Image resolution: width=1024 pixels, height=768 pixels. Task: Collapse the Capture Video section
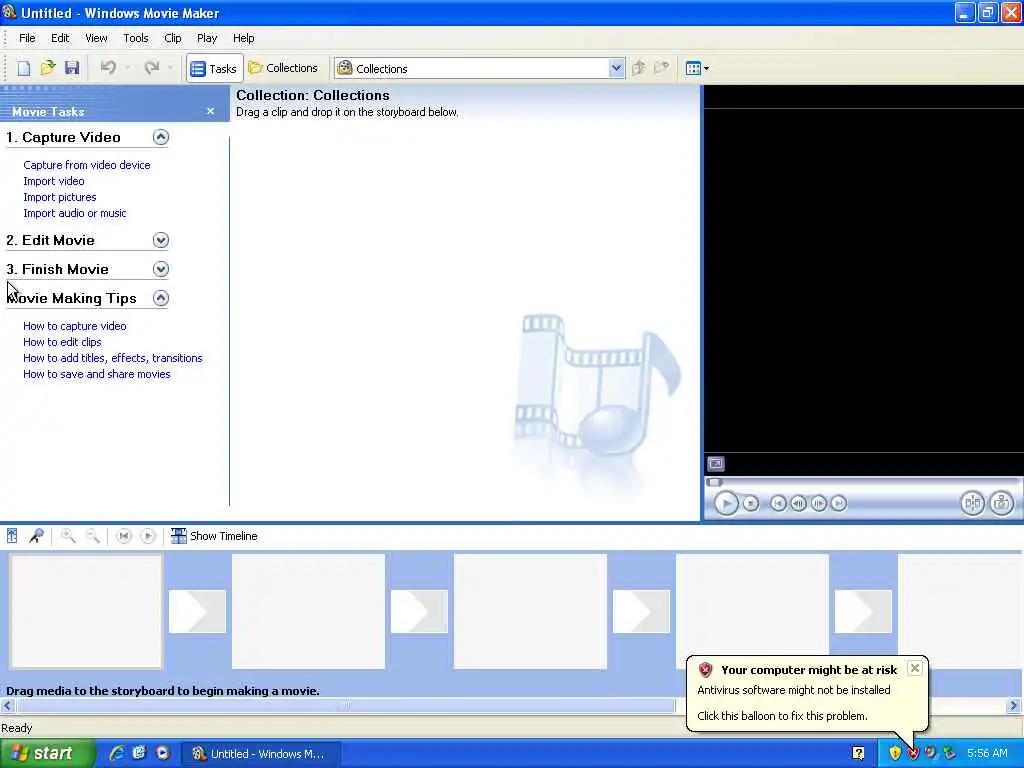[161, 137]
